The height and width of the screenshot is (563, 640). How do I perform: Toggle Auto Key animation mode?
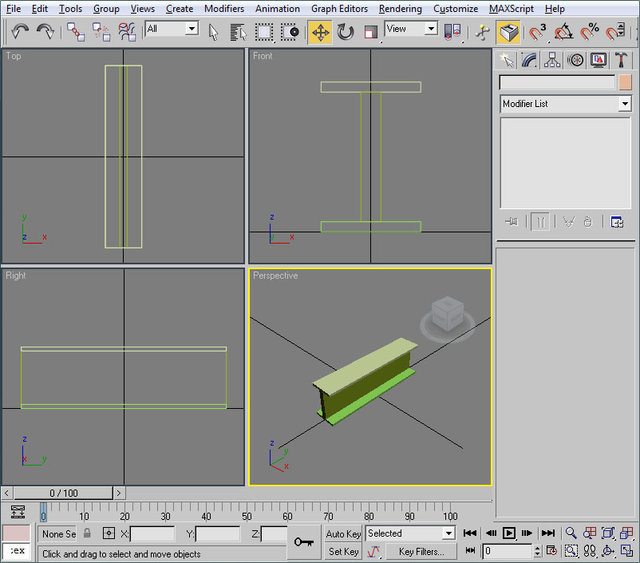tap(343, 534)
